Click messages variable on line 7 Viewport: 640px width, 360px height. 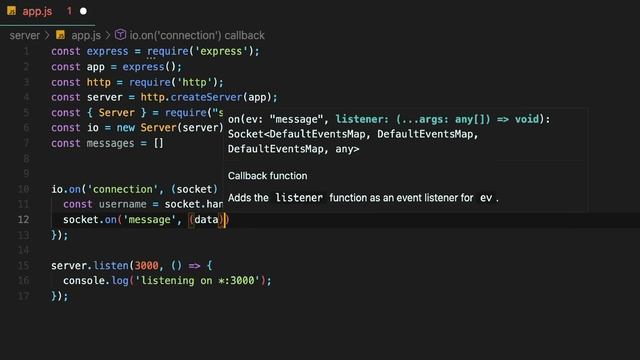pyautogui.click(x=110, y=144)
